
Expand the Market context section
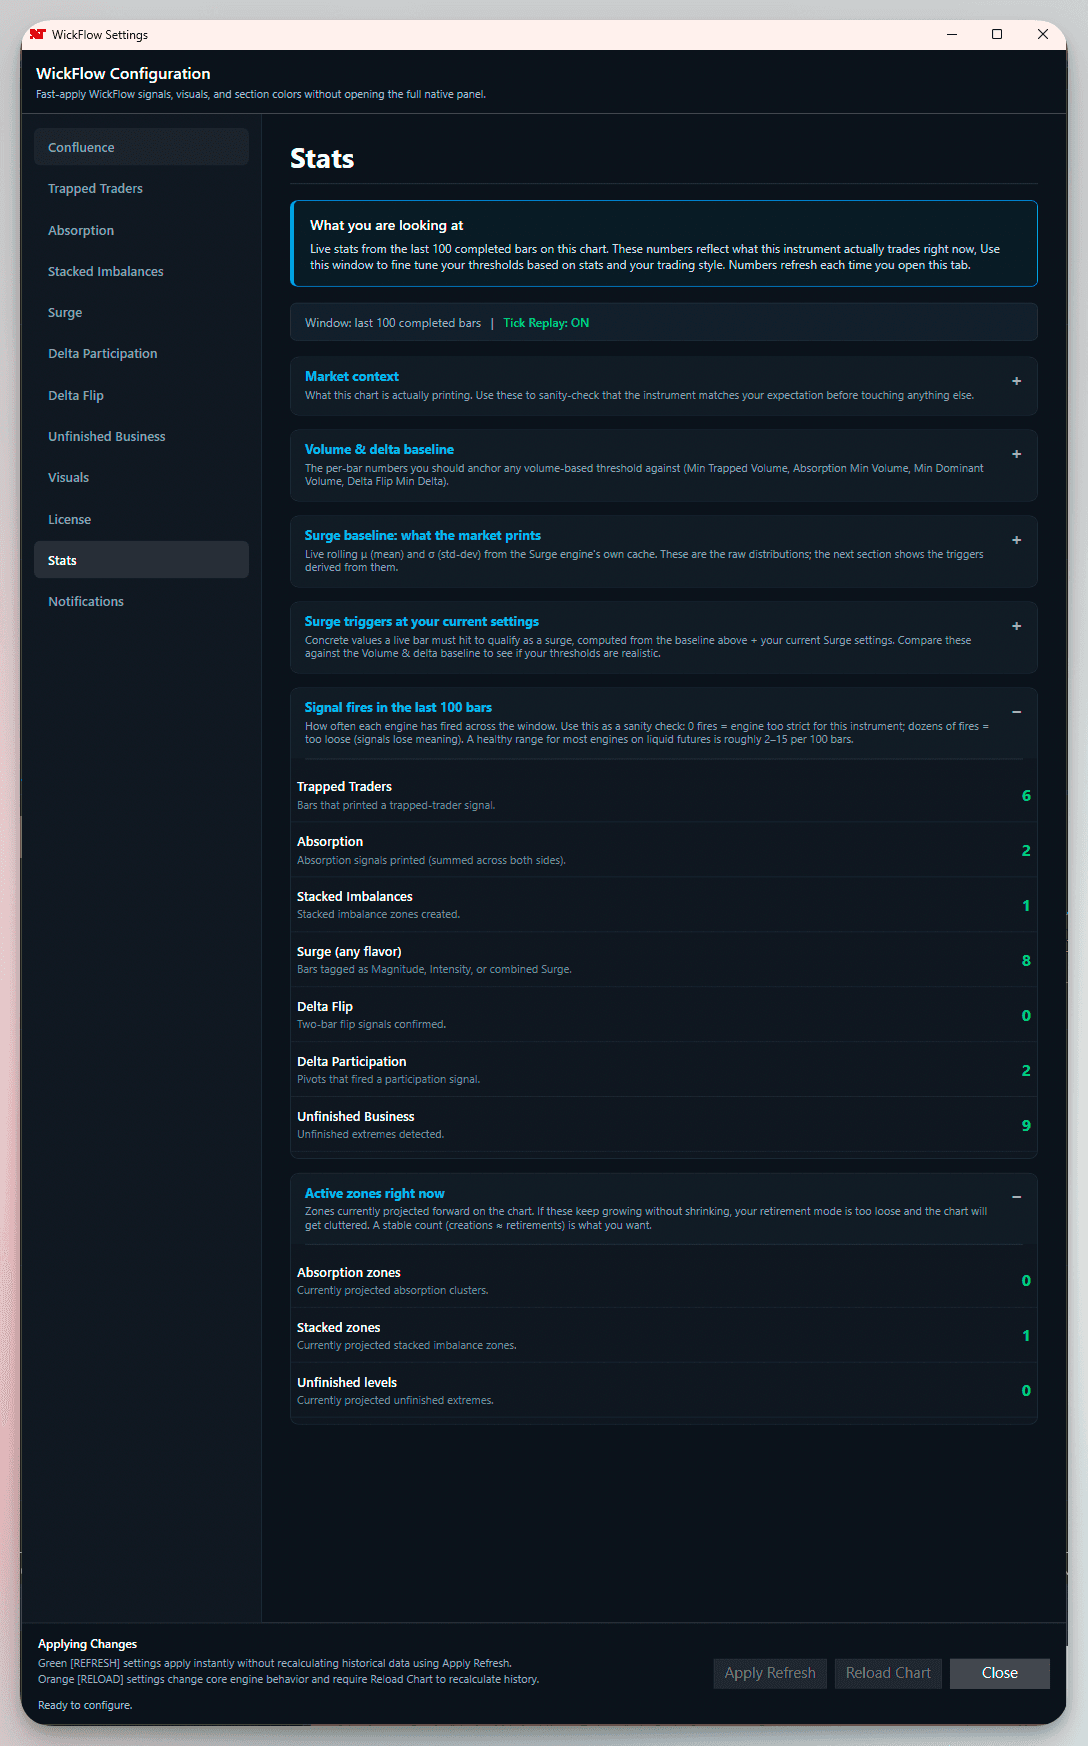[x=1016, y=381]
